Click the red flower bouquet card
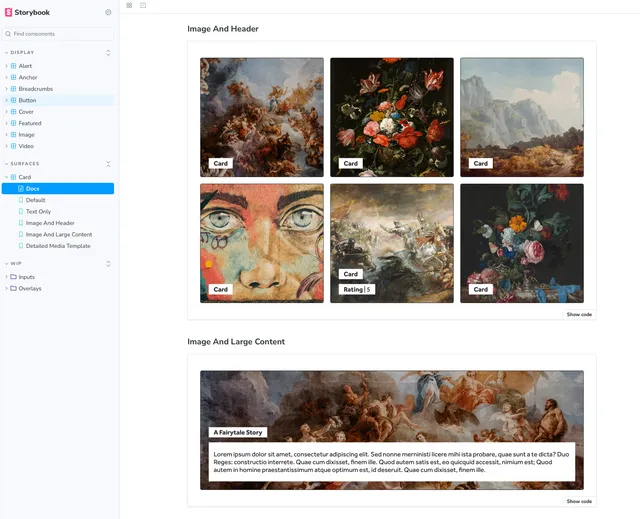The image size is (640, 519). [x=392, y=117]
